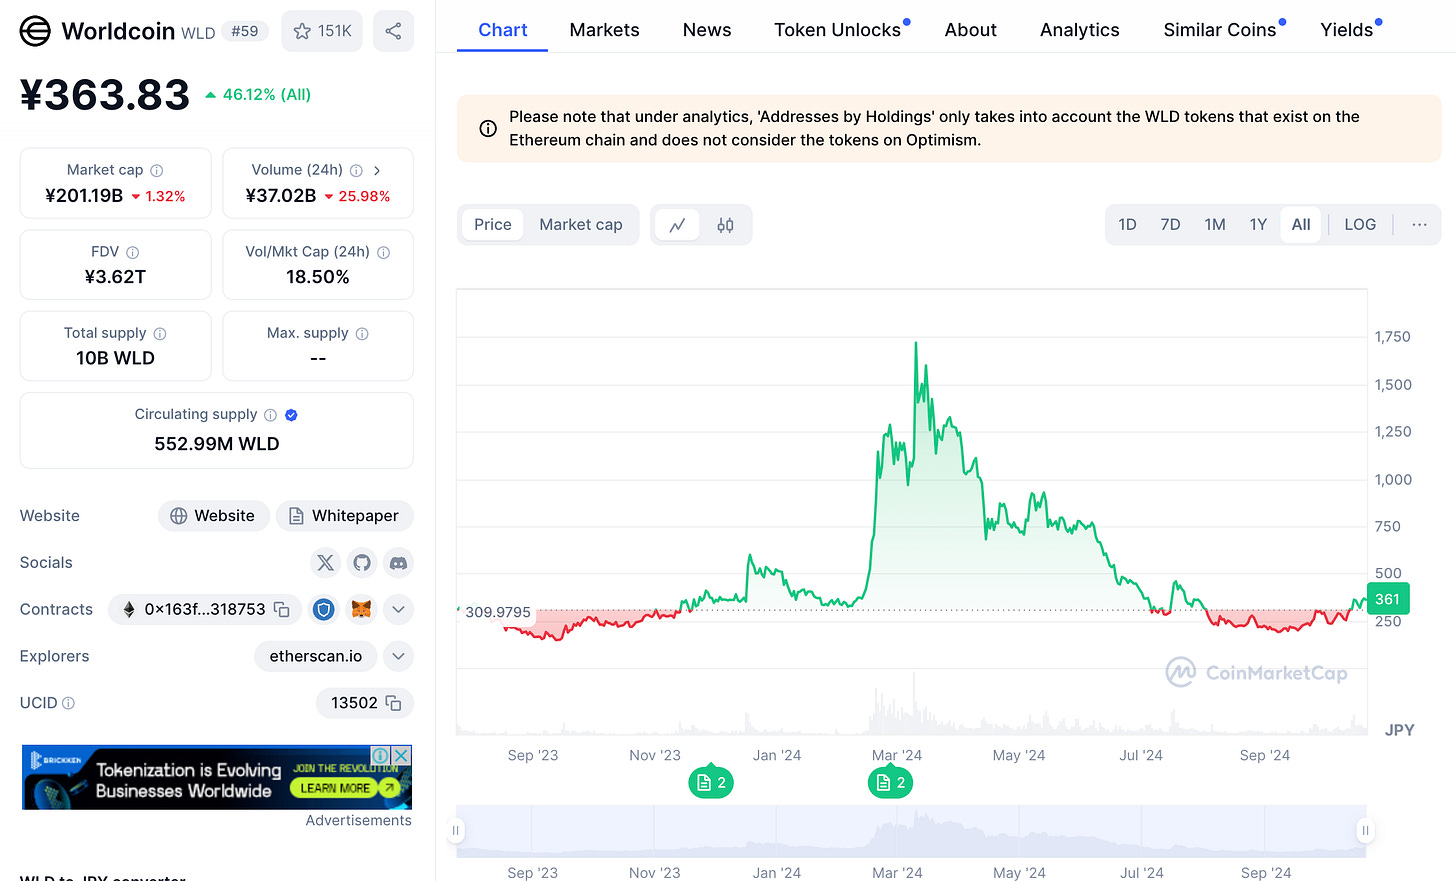
Task: Select the All time range
Action: tap(1301, 225)
